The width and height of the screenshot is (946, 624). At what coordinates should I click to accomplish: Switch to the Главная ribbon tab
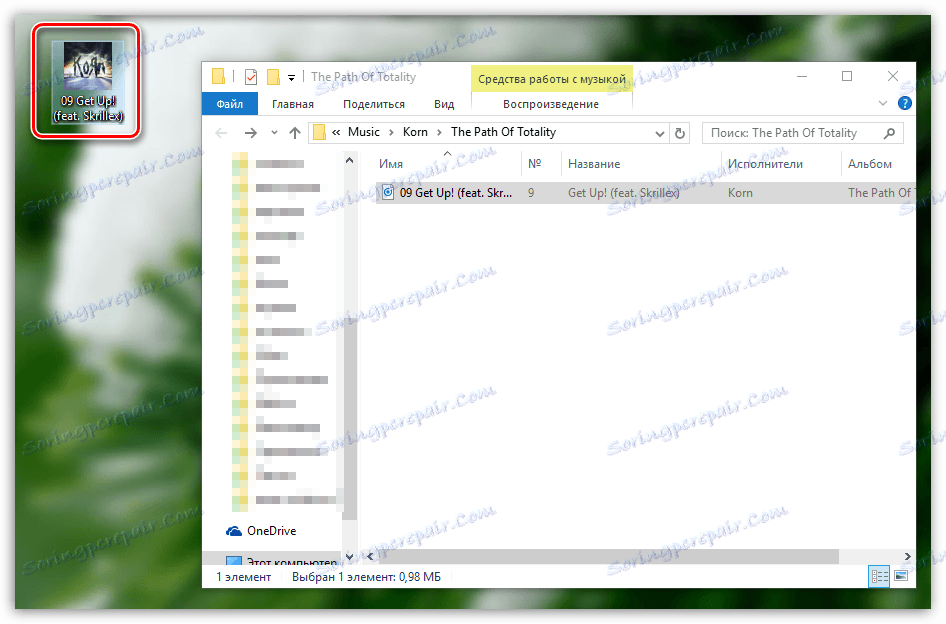click(293, 104)
